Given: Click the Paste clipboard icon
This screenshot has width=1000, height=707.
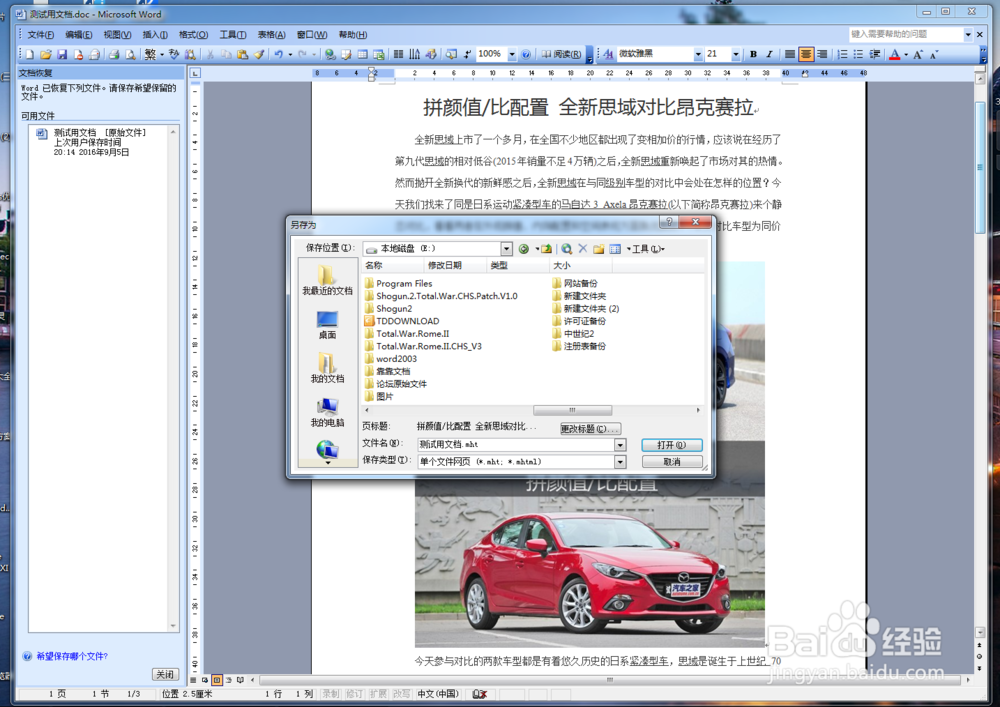Looking at the screenshot, I should coord(242,55).
